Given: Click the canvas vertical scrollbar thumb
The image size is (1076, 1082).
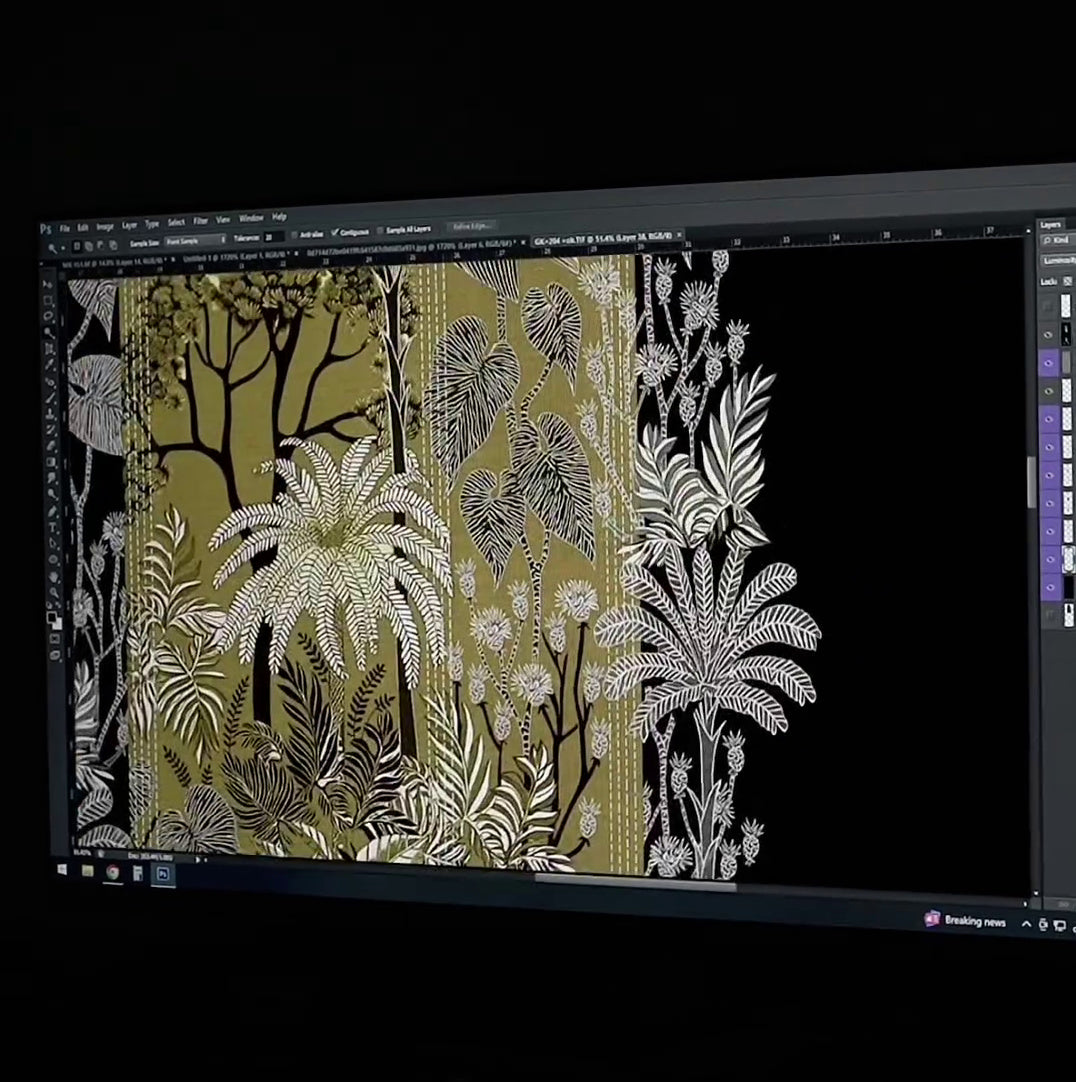Looking at the screenshot, I should (x=1031, y=482).
